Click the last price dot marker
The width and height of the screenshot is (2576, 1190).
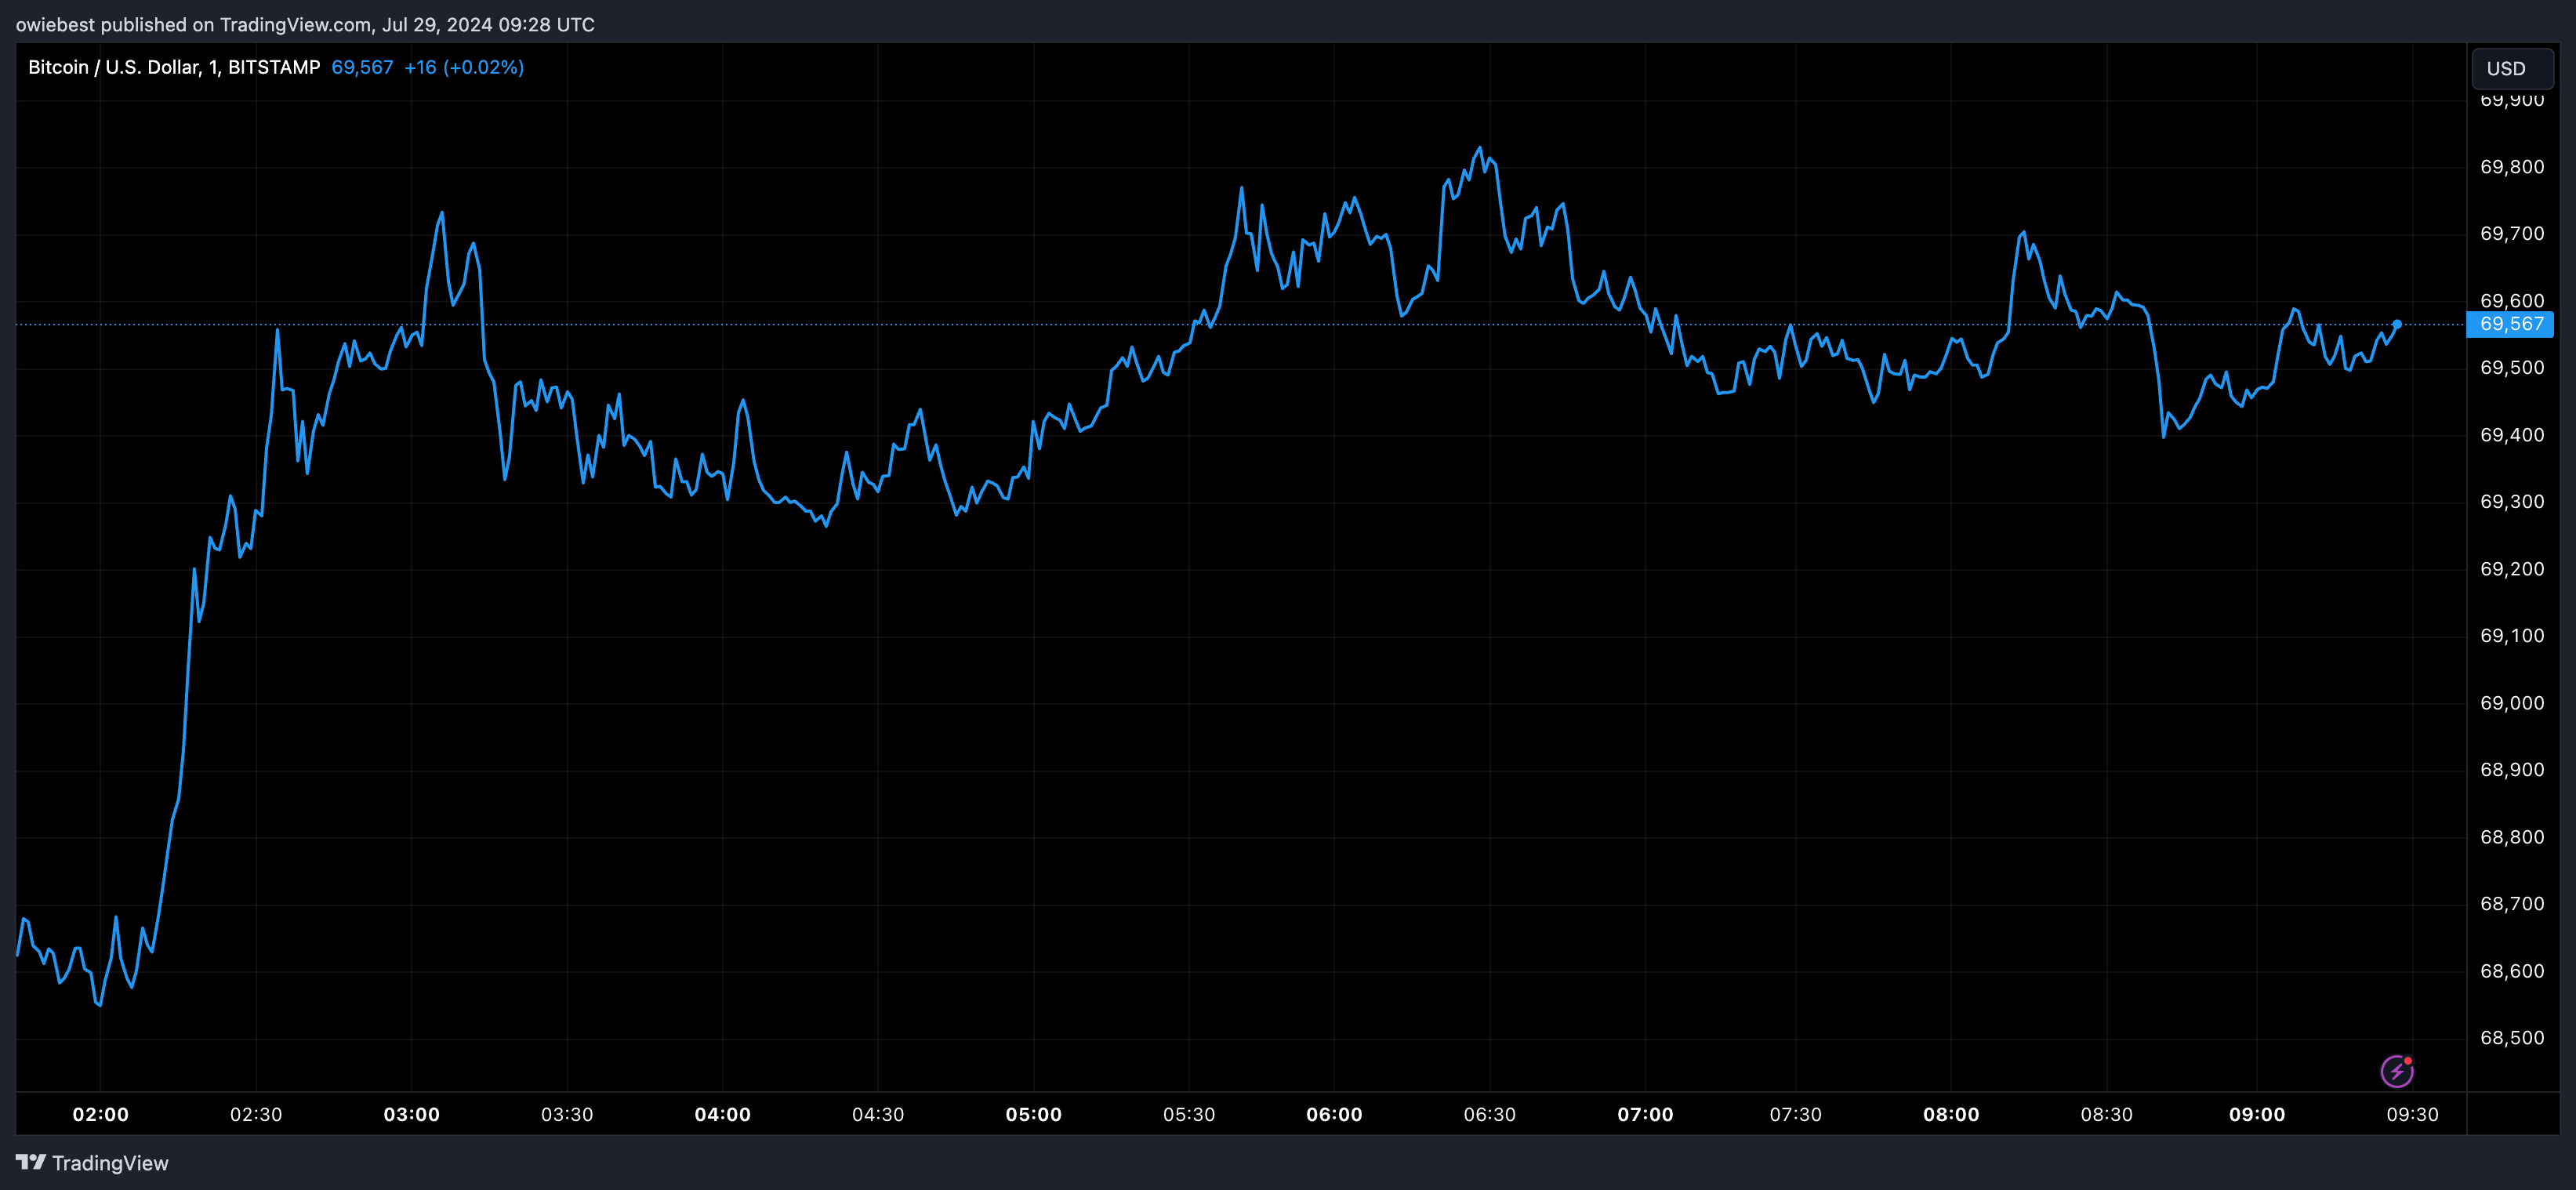click(x=2397, y=324)
